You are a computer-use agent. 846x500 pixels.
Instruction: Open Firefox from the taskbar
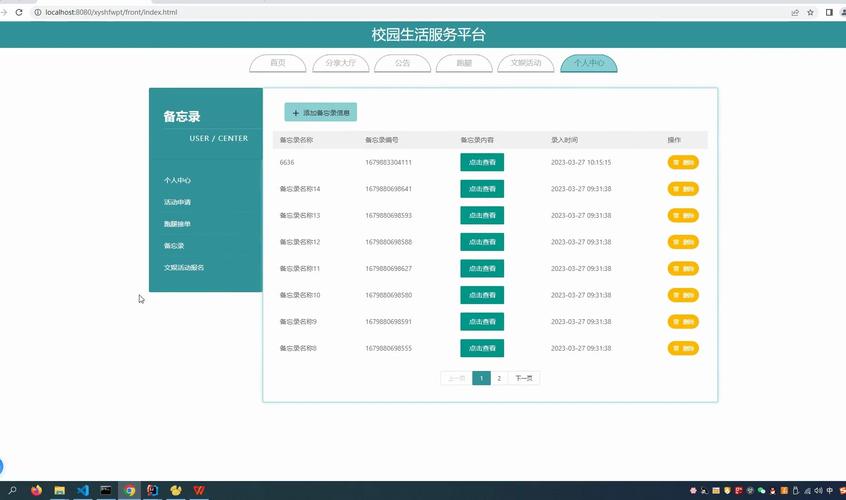coord(37,491)
